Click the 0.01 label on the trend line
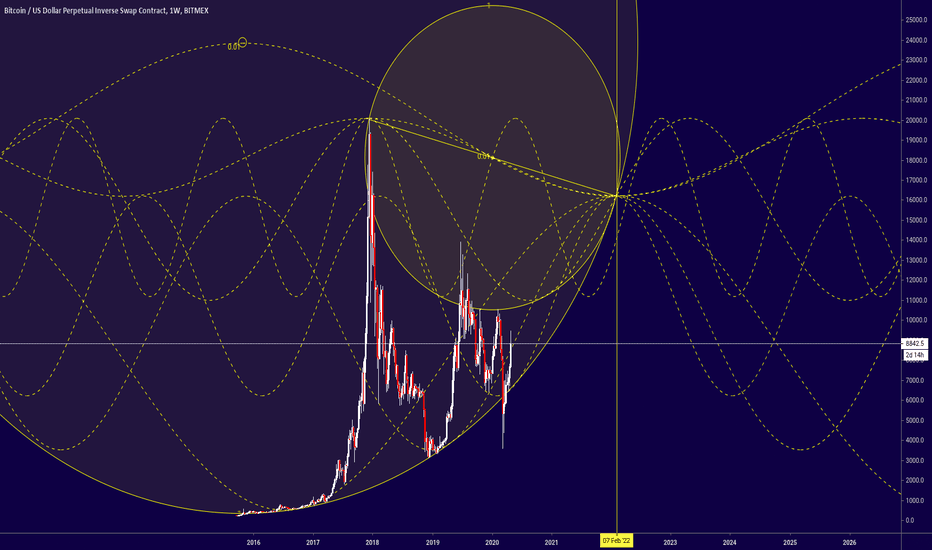Image resolution: width=932 pixels, height=550 pixels. coord(483,156)
